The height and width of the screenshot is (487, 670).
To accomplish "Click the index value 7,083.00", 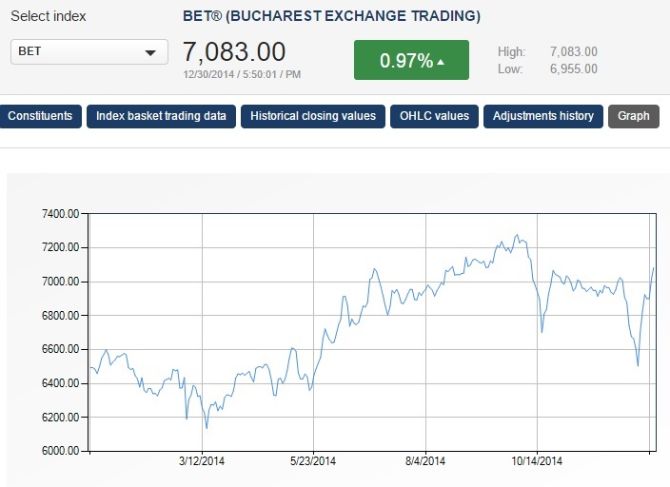I will point(234,52).
